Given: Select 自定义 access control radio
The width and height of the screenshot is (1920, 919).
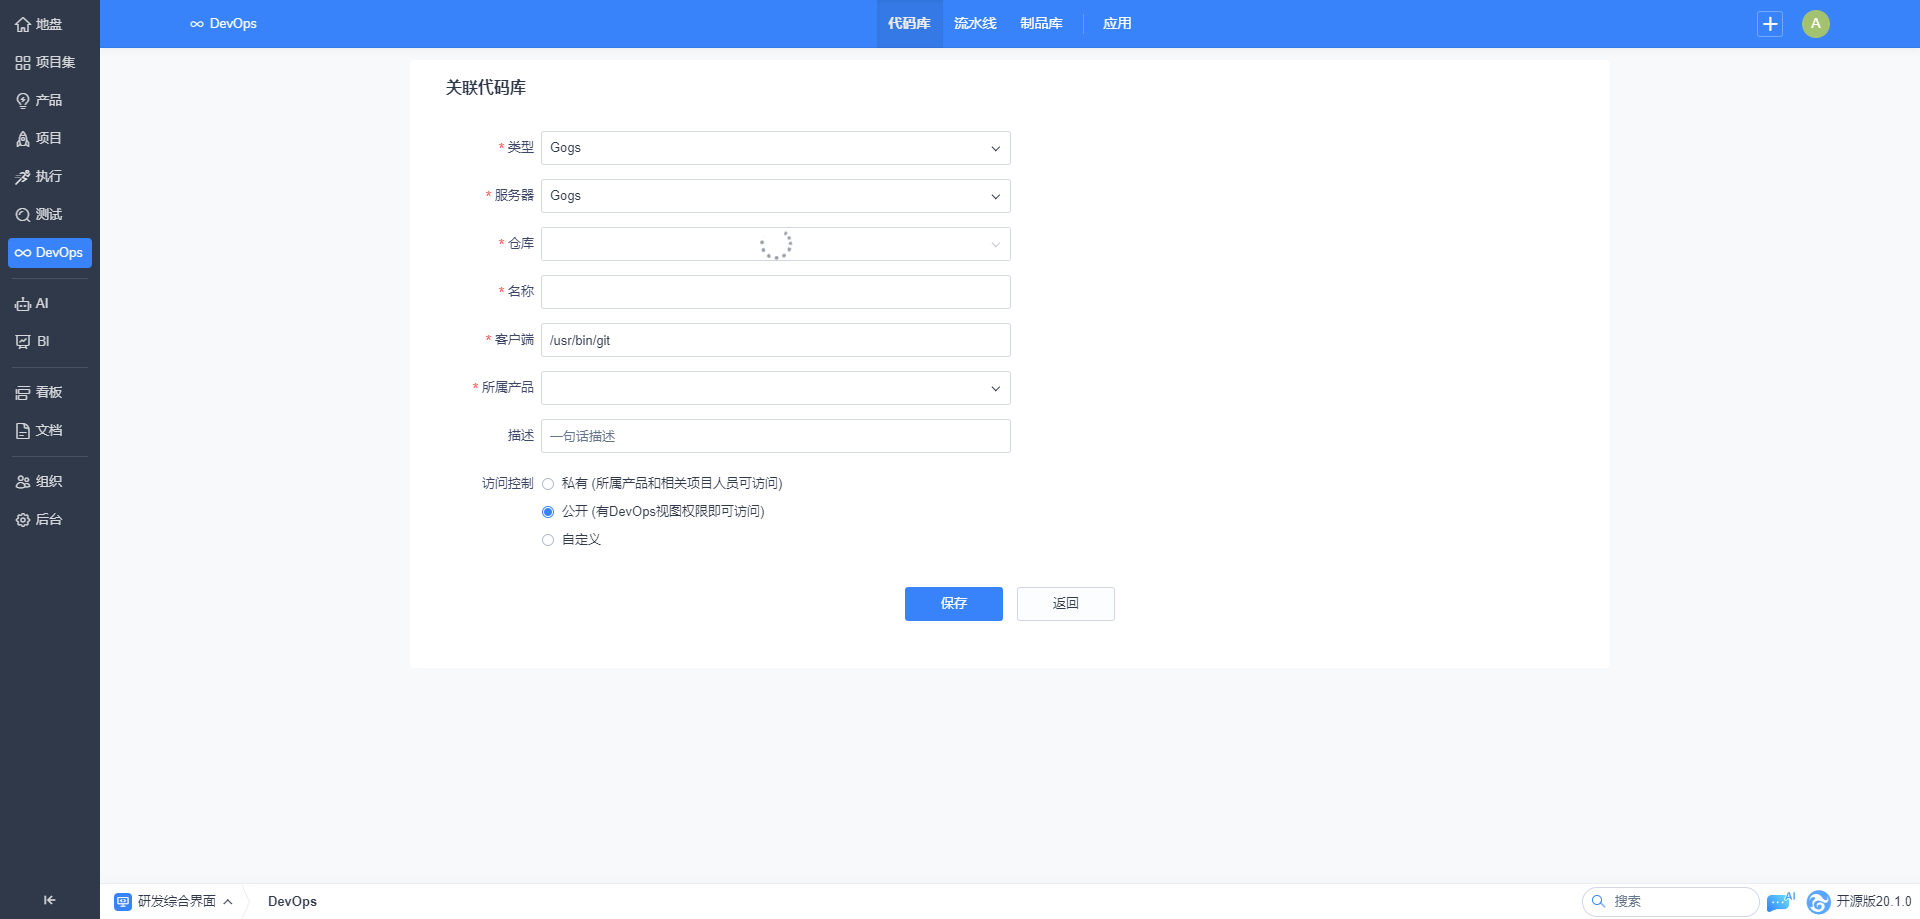Looking at the screenshot, I should click(x=548, y=540).
